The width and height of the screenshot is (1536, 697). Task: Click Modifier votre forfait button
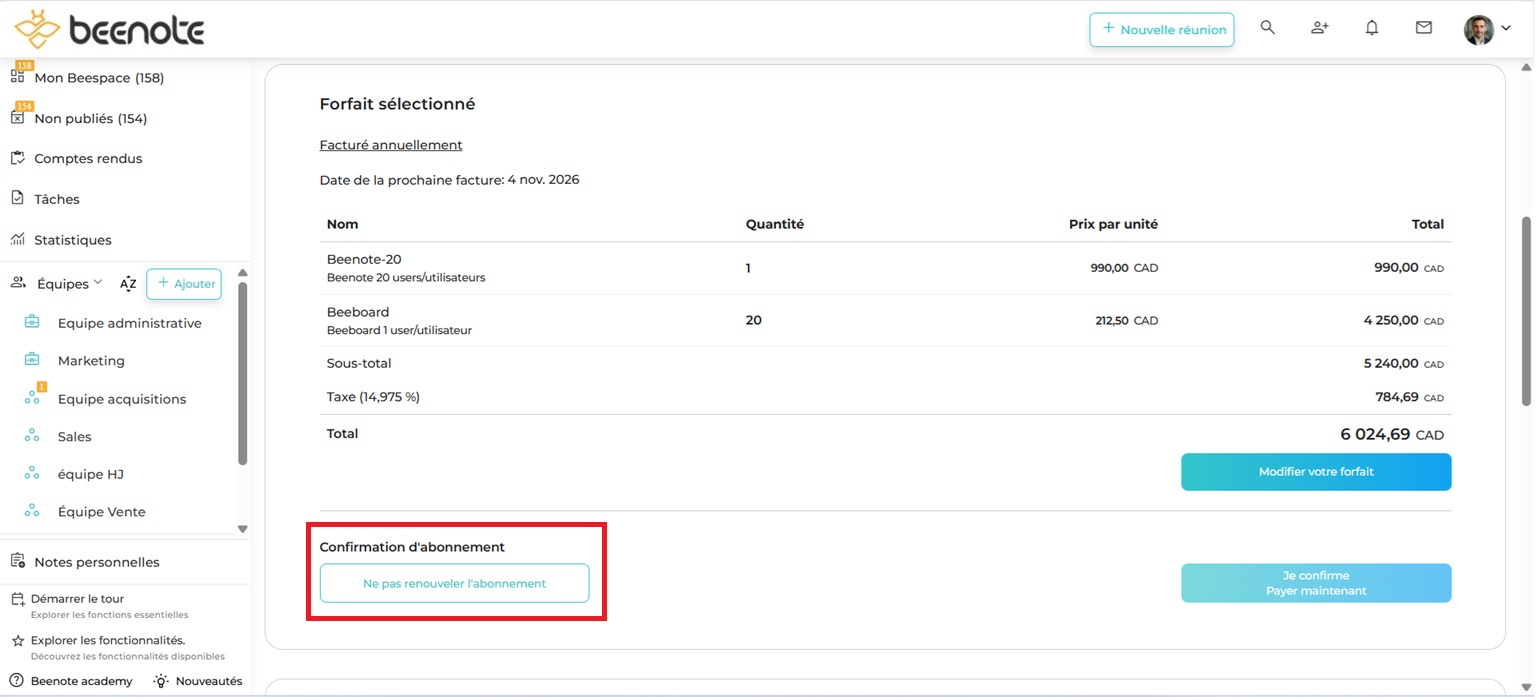1315,472
